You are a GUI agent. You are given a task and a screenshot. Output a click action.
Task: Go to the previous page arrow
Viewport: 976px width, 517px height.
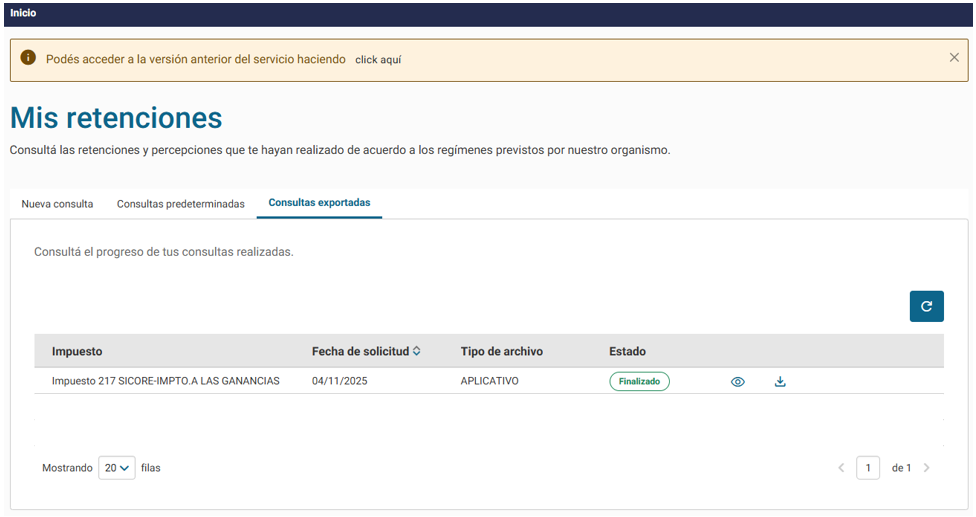841,468
